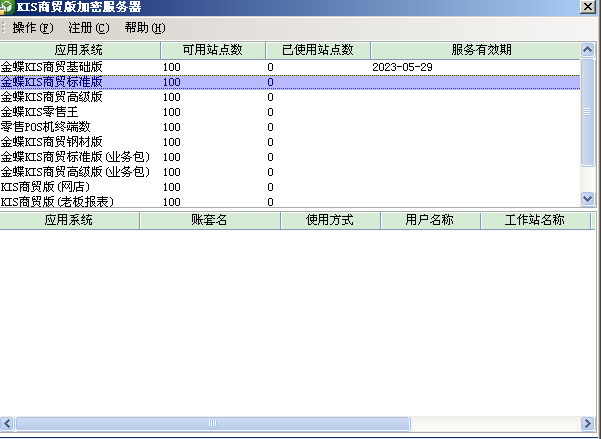Open the 操作(F) menu
Viewport: 601px width, 439px height.
coord(33,28)
